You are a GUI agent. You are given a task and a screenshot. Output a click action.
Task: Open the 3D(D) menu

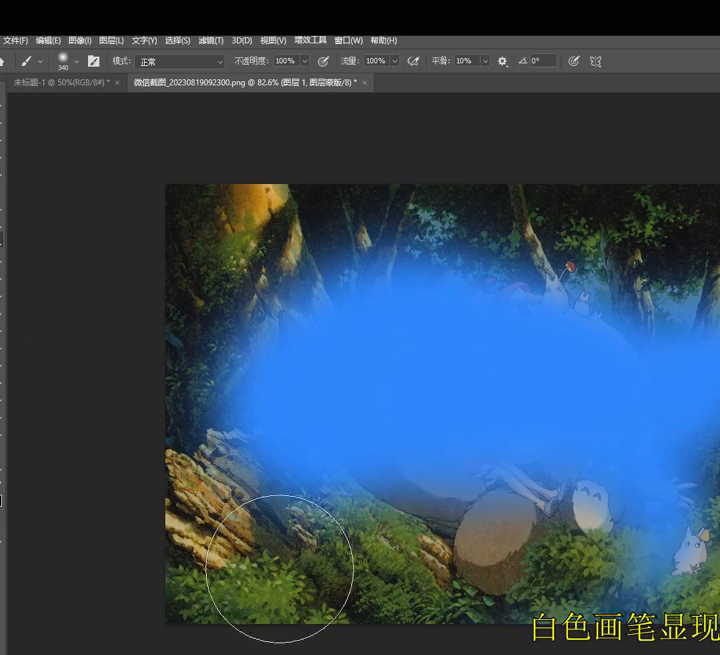coord(242,41)
